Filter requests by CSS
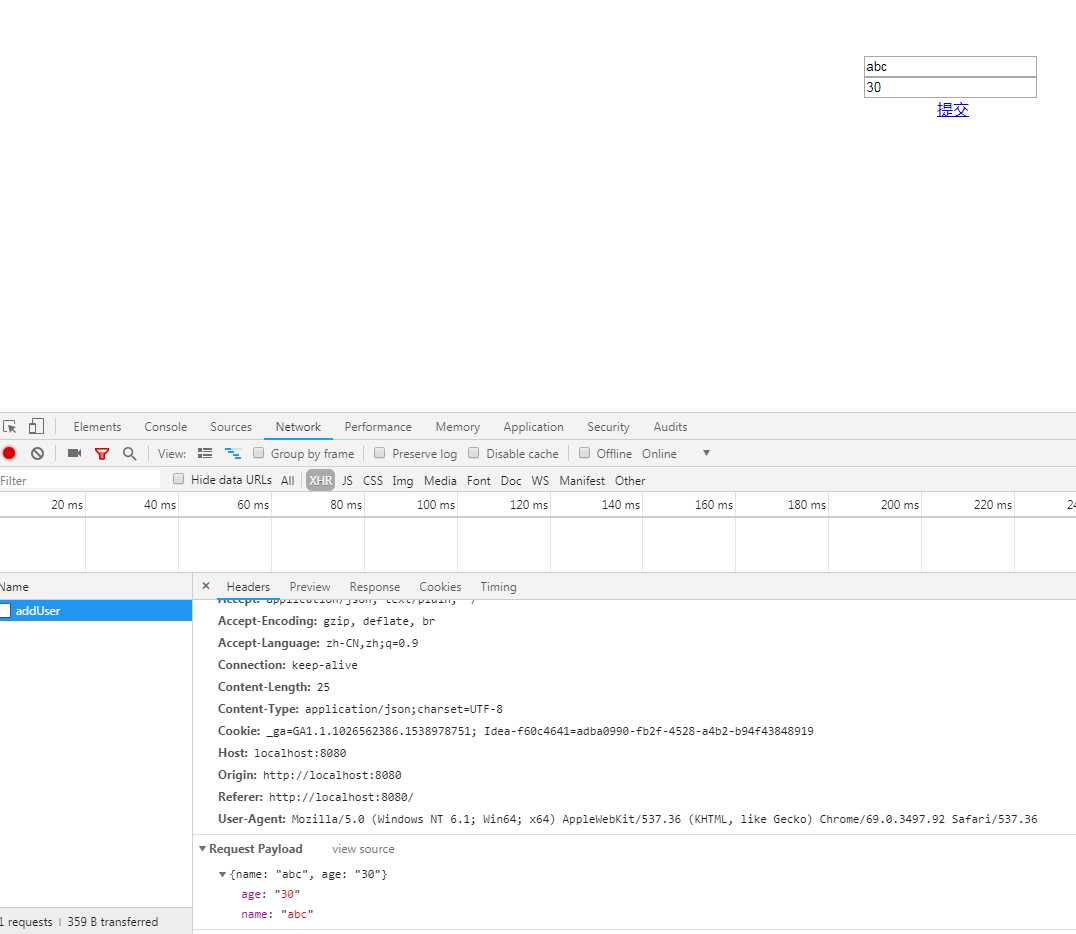The image size is (1076, 934). (373, 480)
